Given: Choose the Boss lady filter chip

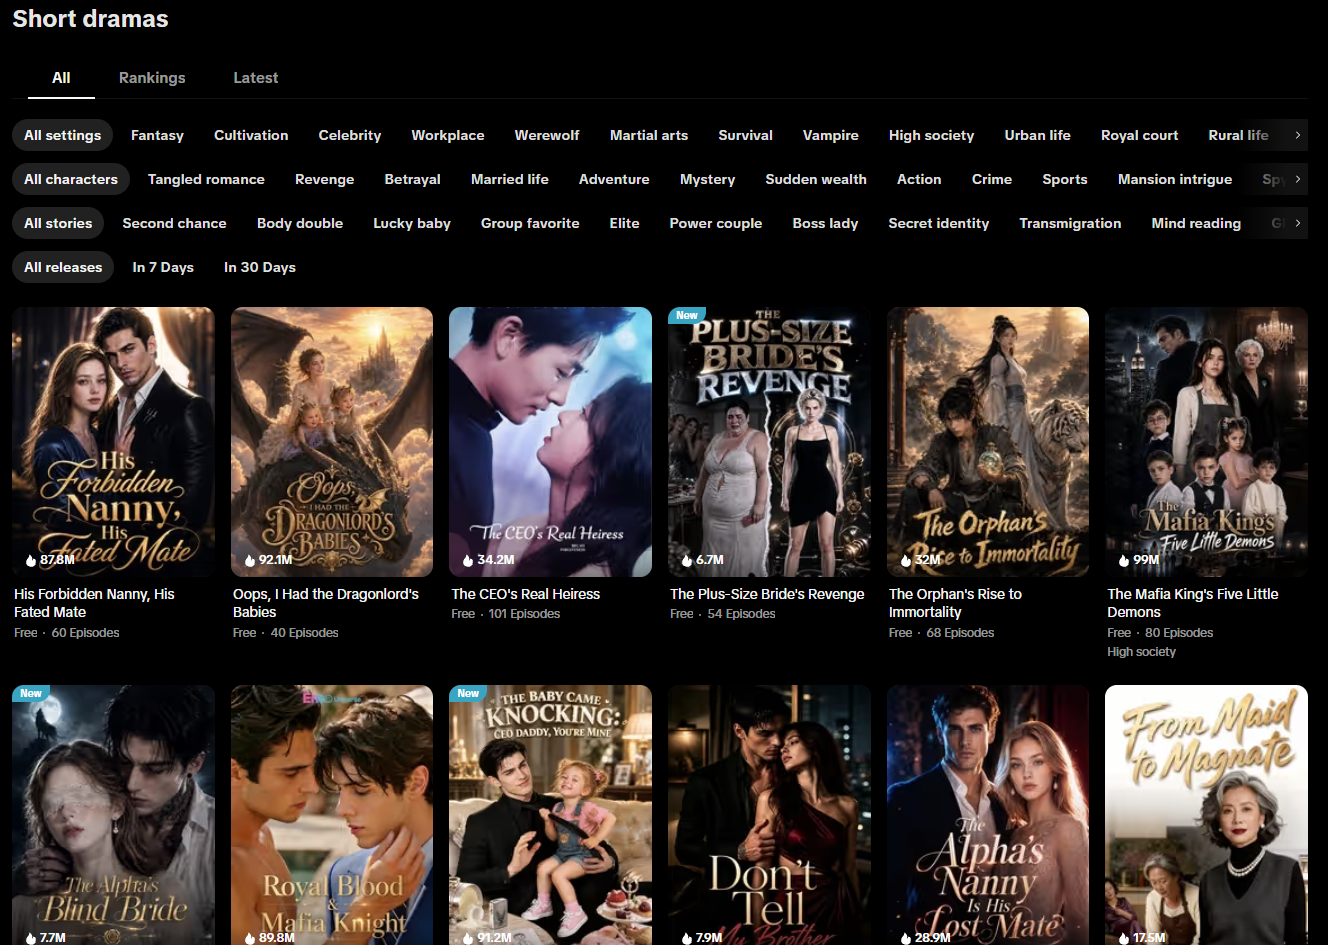Looking at the screenshot, I should [826, 223].
